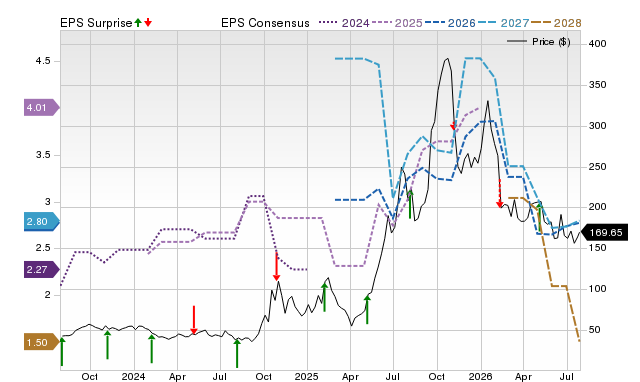Select the red surprise arrow above May 2024 price
This screenshot has height=382, width=640.
(194, 320)
